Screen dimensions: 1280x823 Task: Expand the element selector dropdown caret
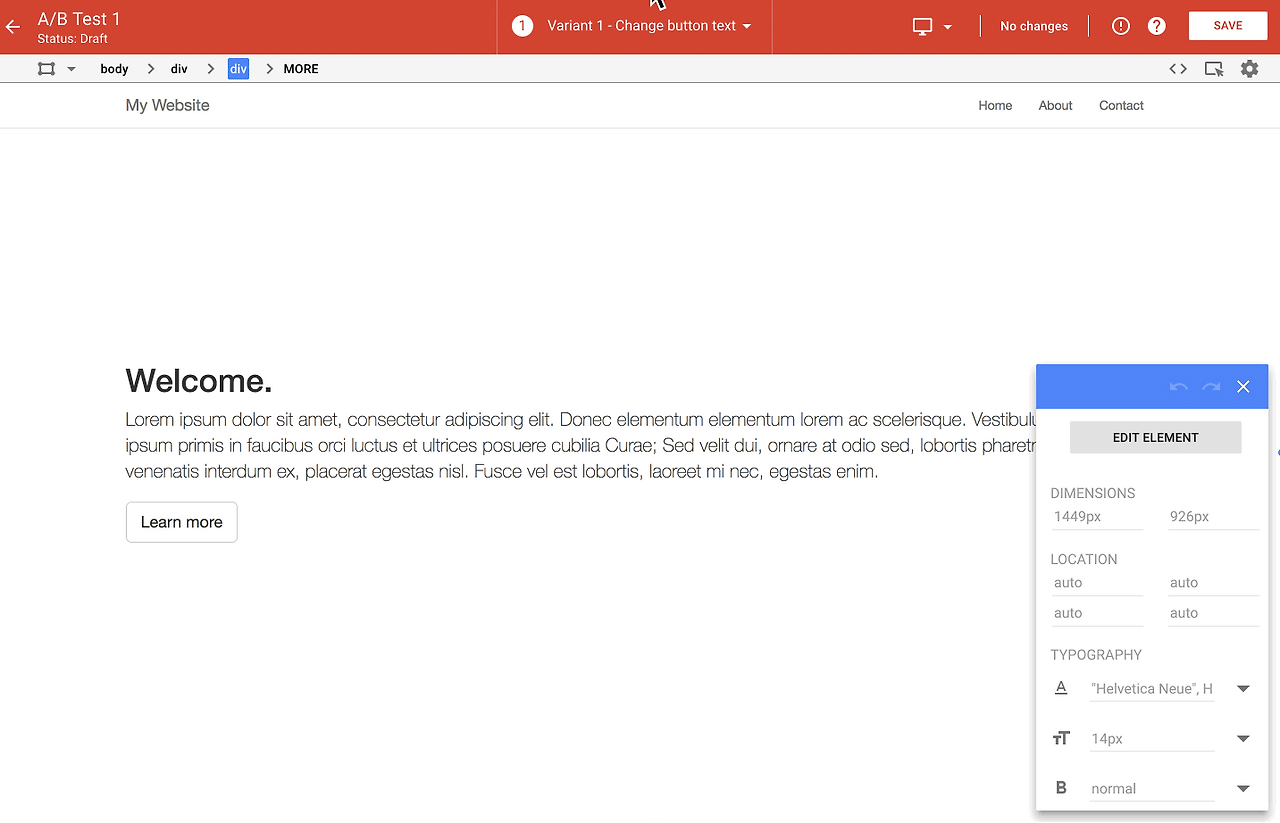tap(71, 69)
